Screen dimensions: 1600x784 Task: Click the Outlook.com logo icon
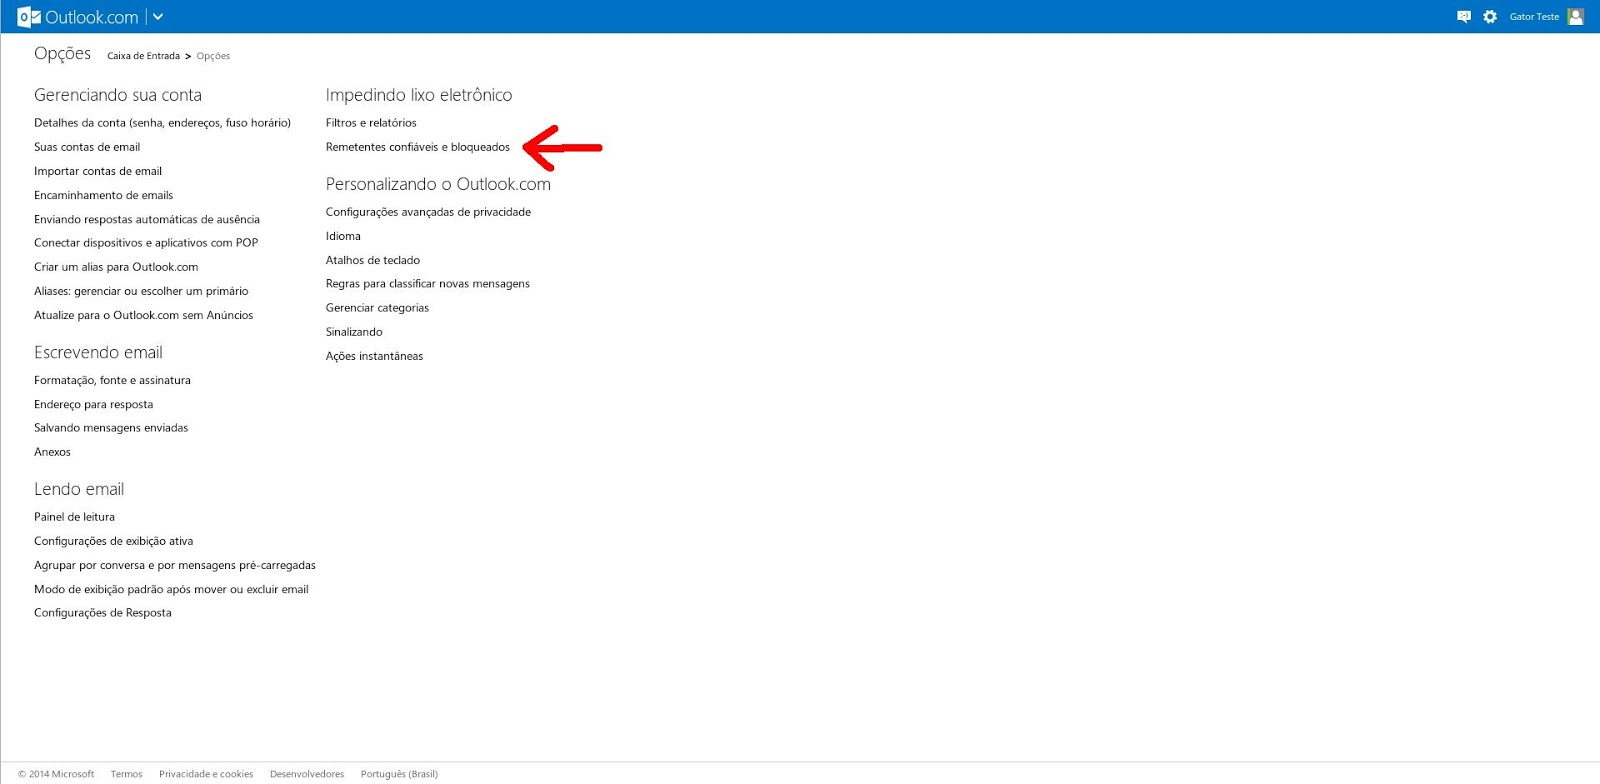29,17
